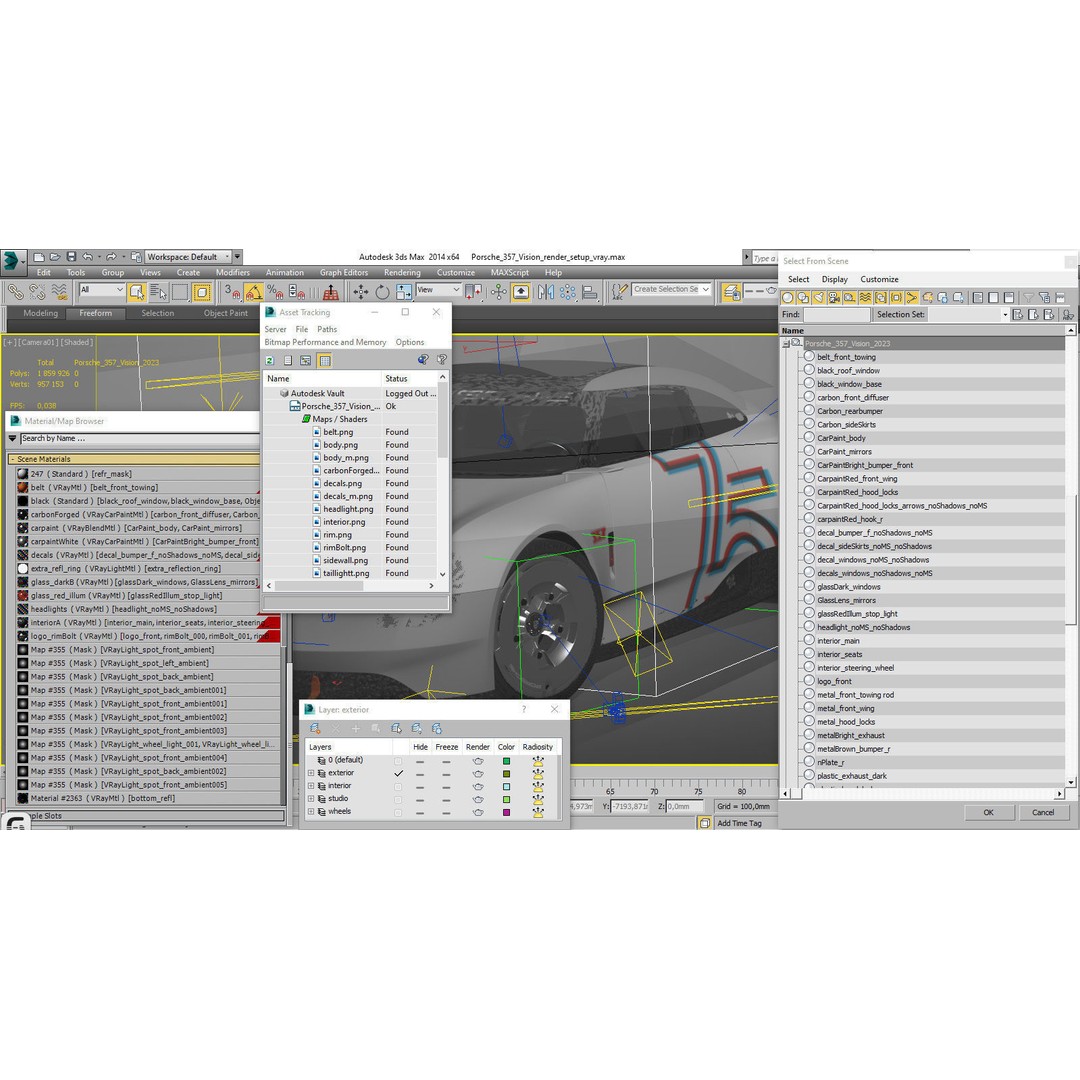1080x1080 pixels.
Task: Open the 3ds Max application menu logo
Action: (12, 260)
